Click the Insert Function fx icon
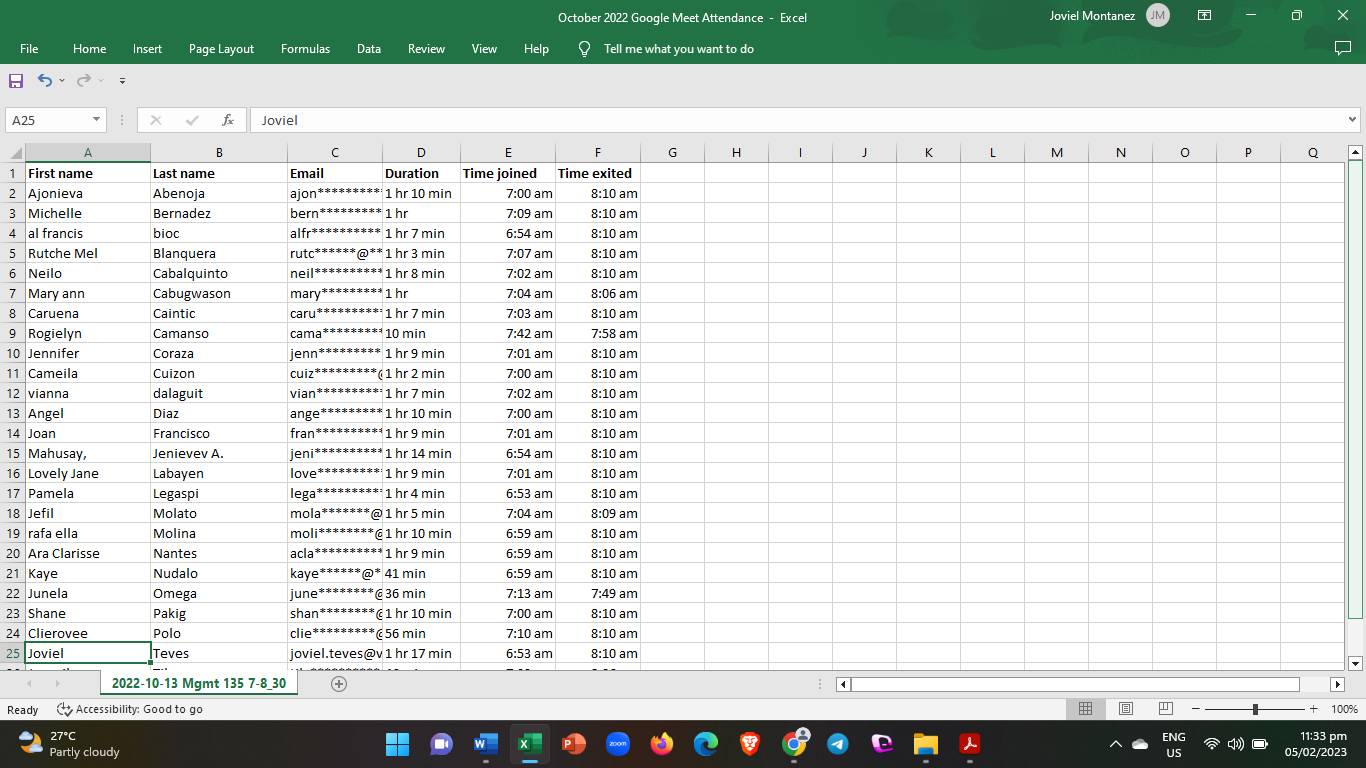Image resolution: width=1366 pixels, height=768 pixels. [228, 120]
